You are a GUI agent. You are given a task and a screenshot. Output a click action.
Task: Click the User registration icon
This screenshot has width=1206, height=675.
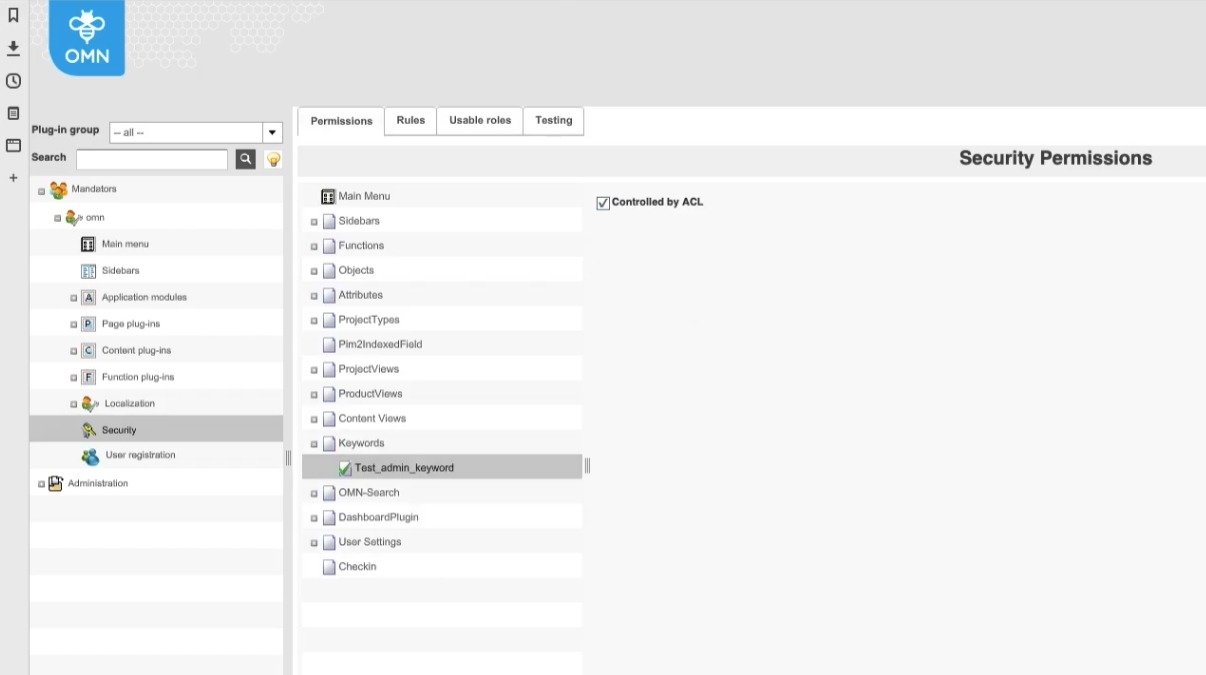[90, 456]
